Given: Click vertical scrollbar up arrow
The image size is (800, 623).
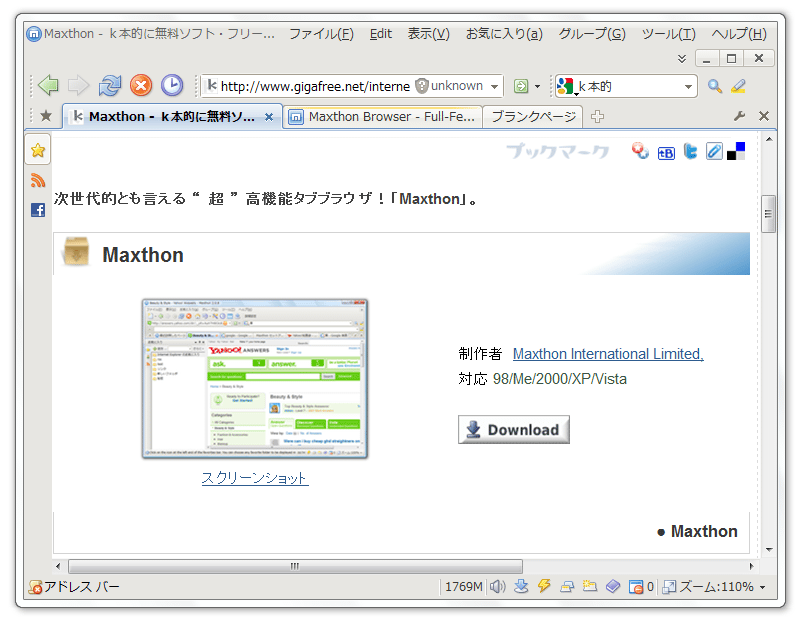Looking at the screenshot, I should point(769,139).
